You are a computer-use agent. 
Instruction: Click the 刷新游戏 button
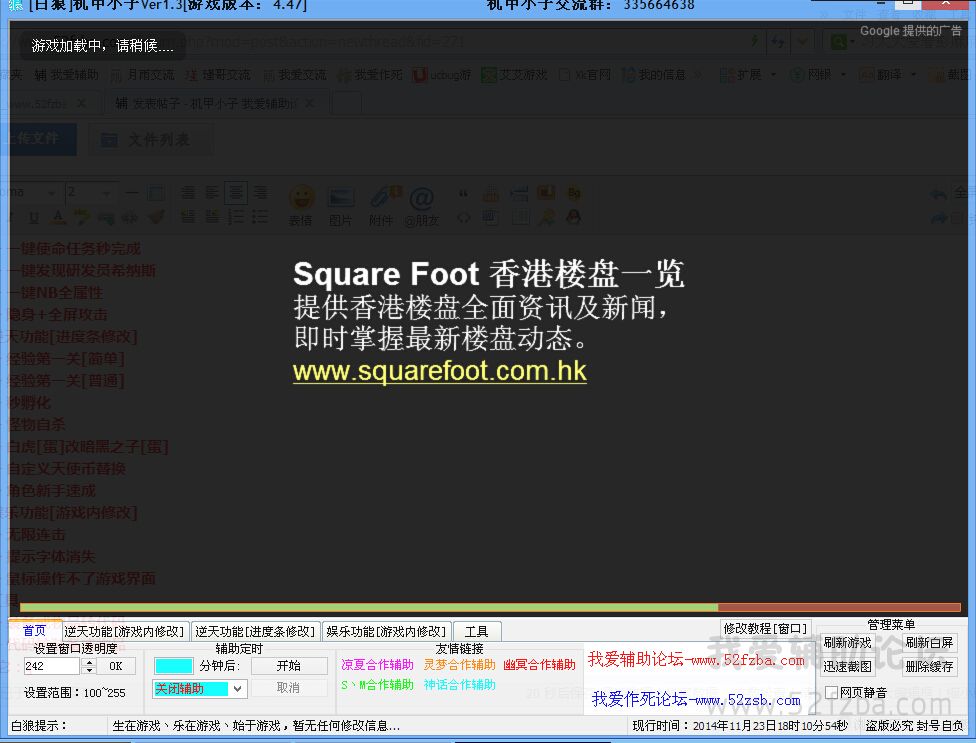click(848, 643)
